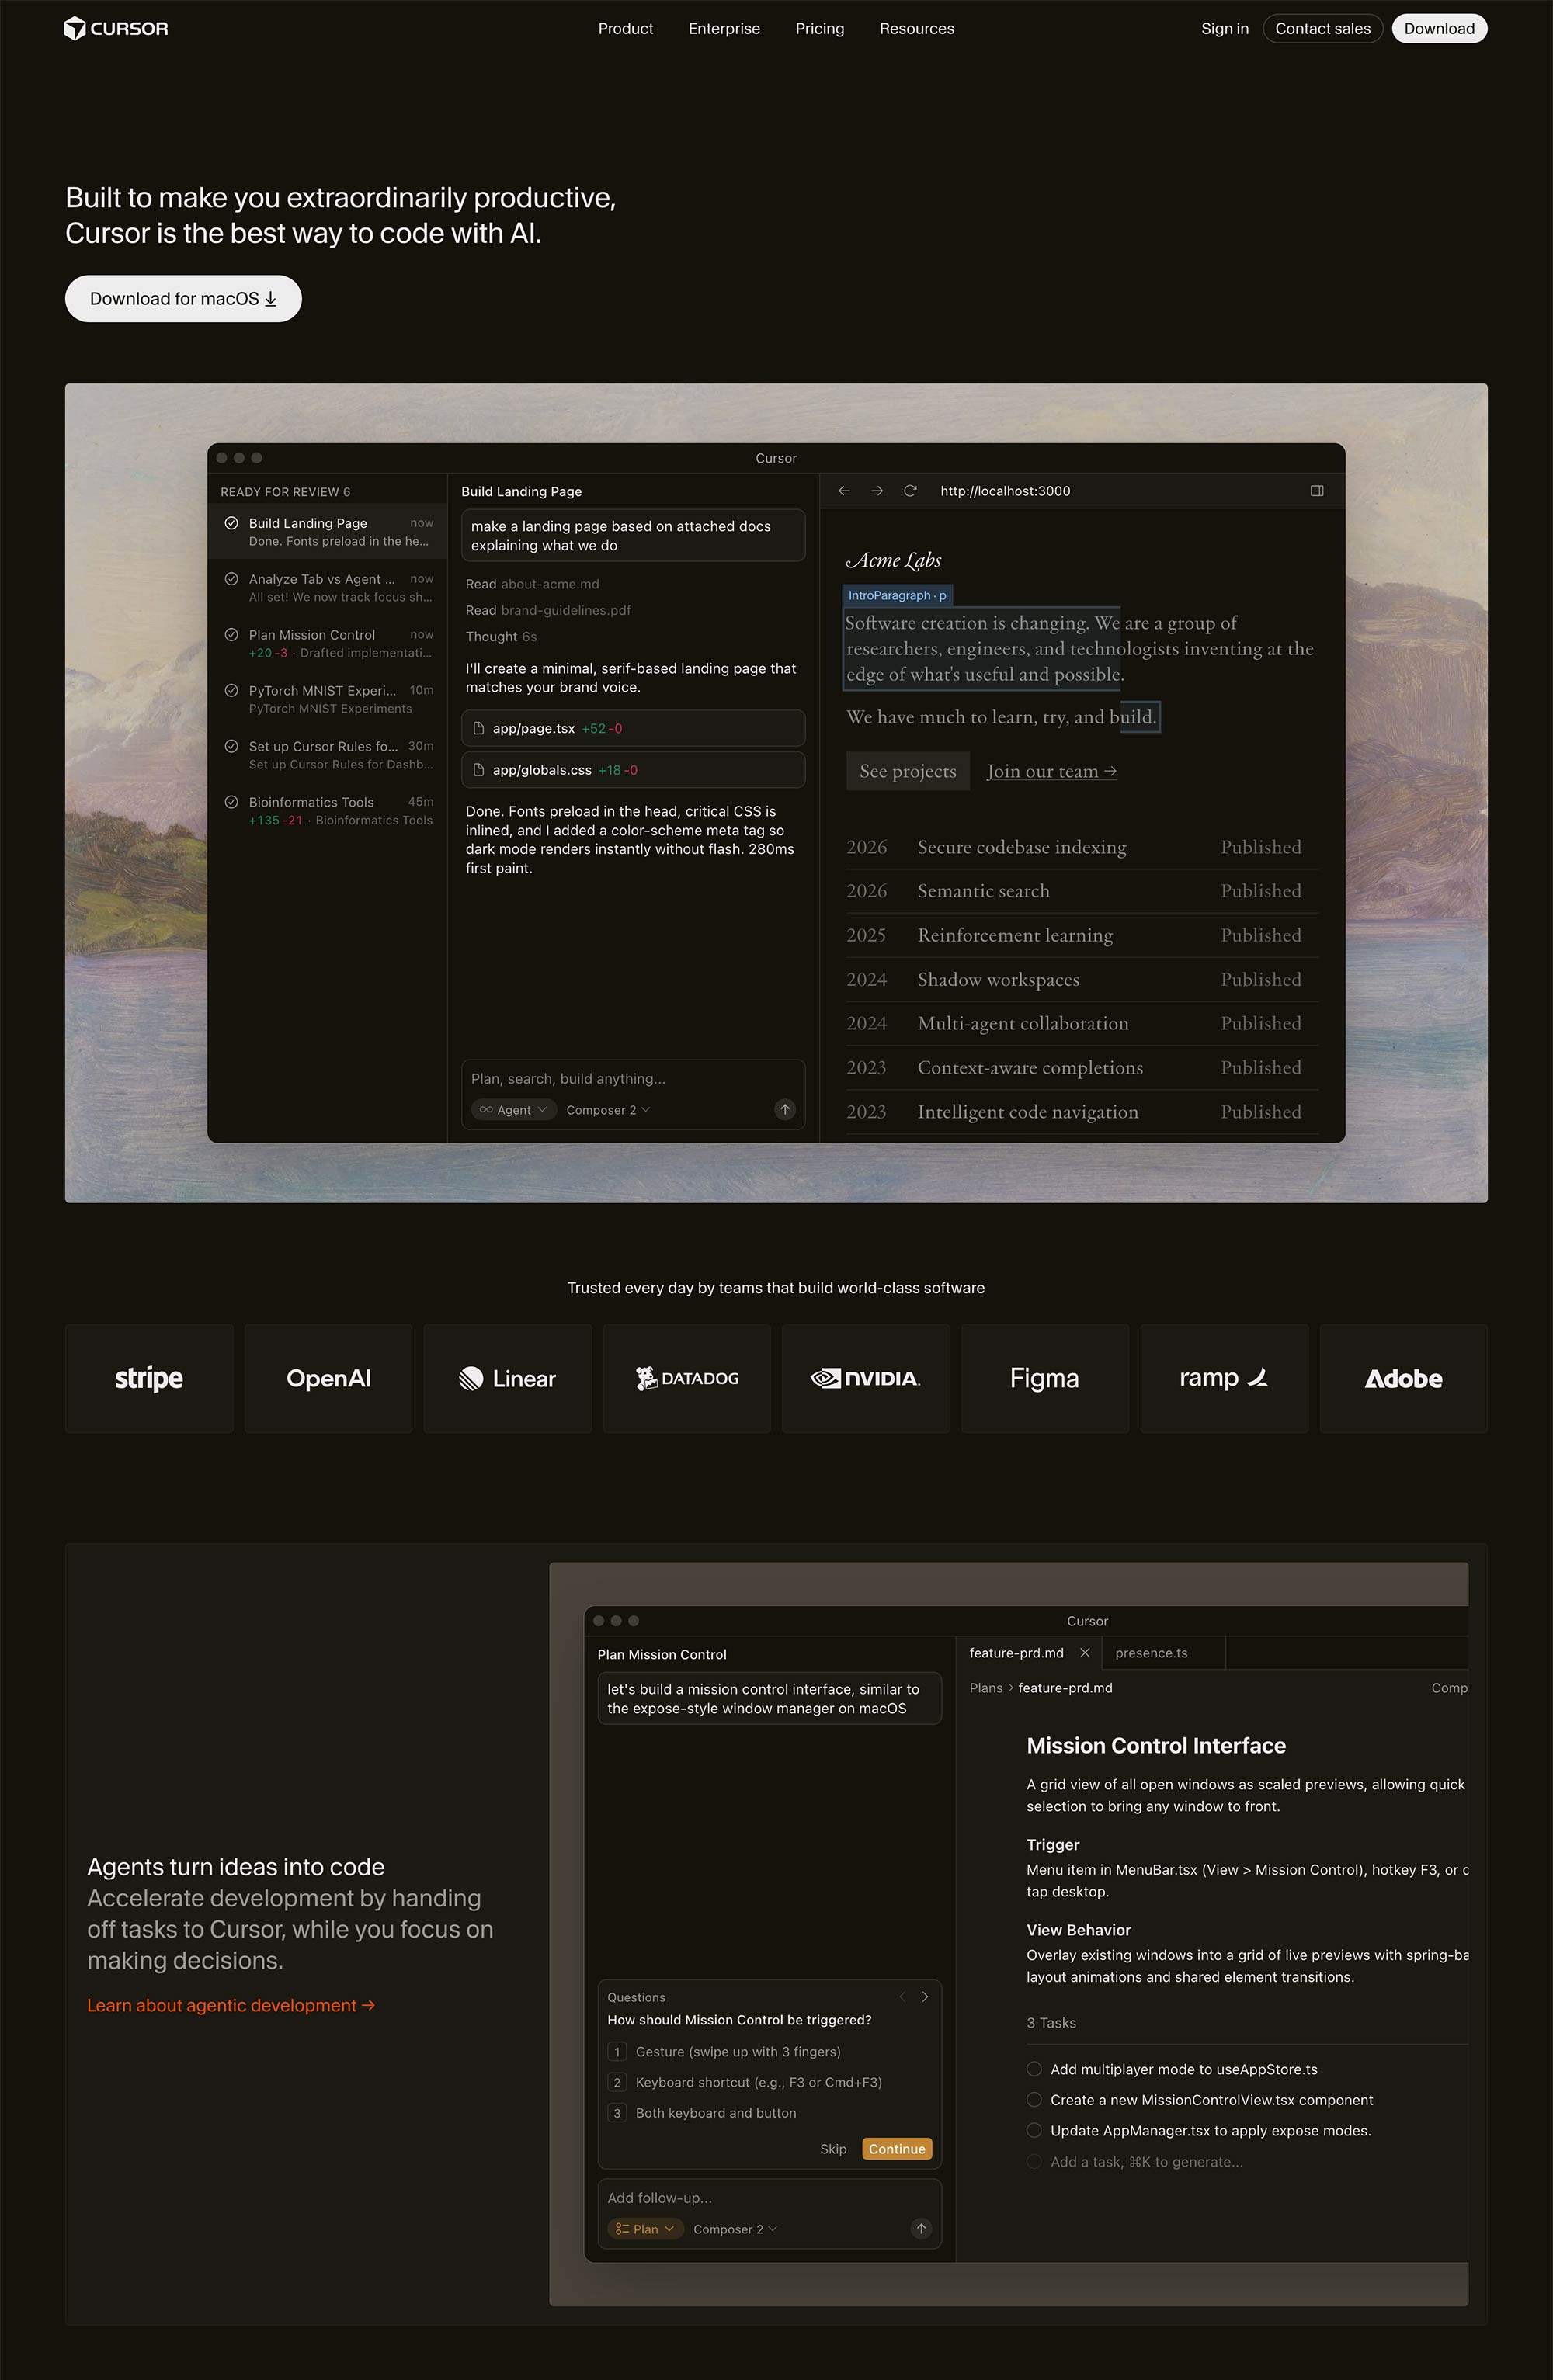The width and height of the screenshot is (1553, 2380).
Task: Send the prompt with the arrow in Plan, search box
Action: tap(785, 1109)
